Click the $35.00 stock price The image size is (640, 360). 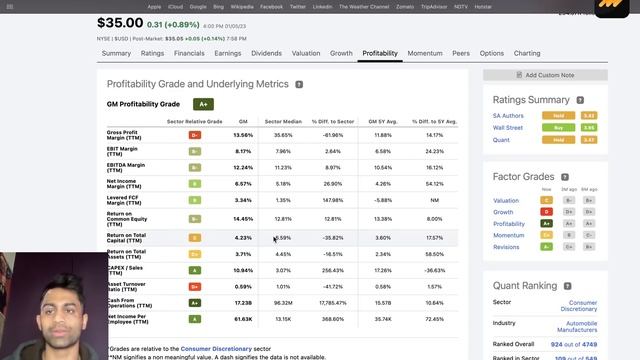pos(120,23)
